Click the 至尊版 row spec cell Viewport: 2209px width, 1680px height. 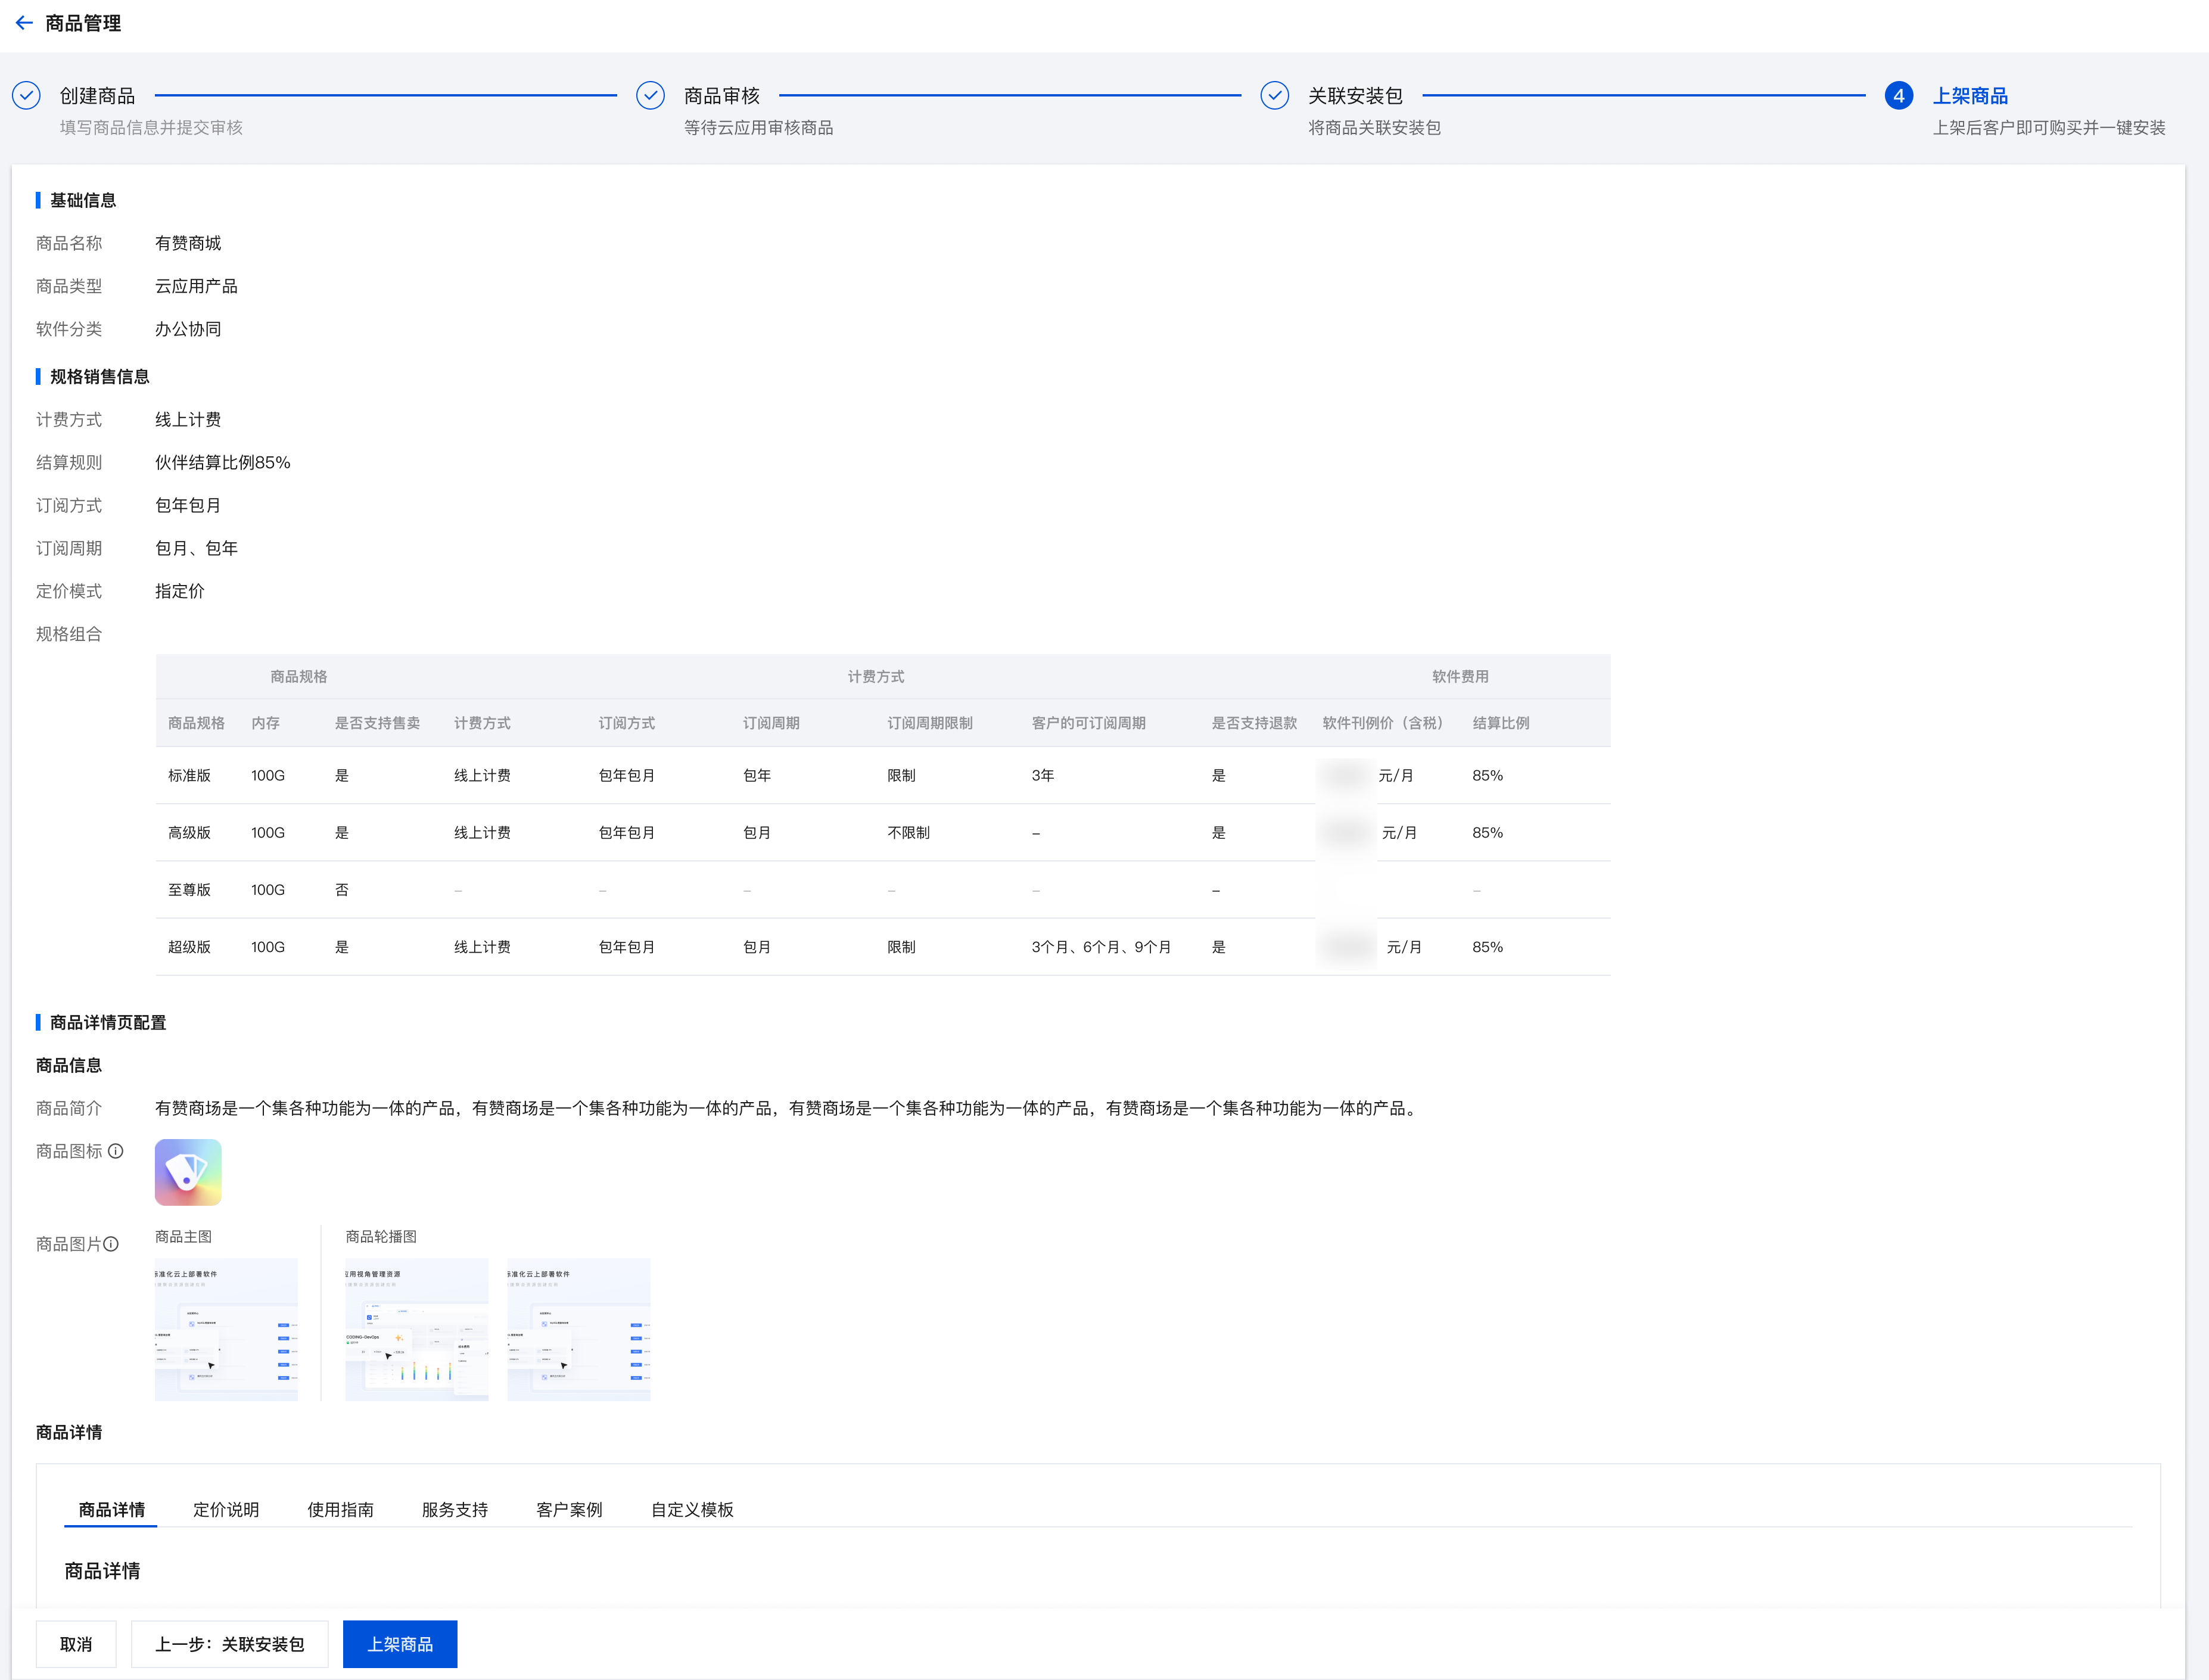189,889
